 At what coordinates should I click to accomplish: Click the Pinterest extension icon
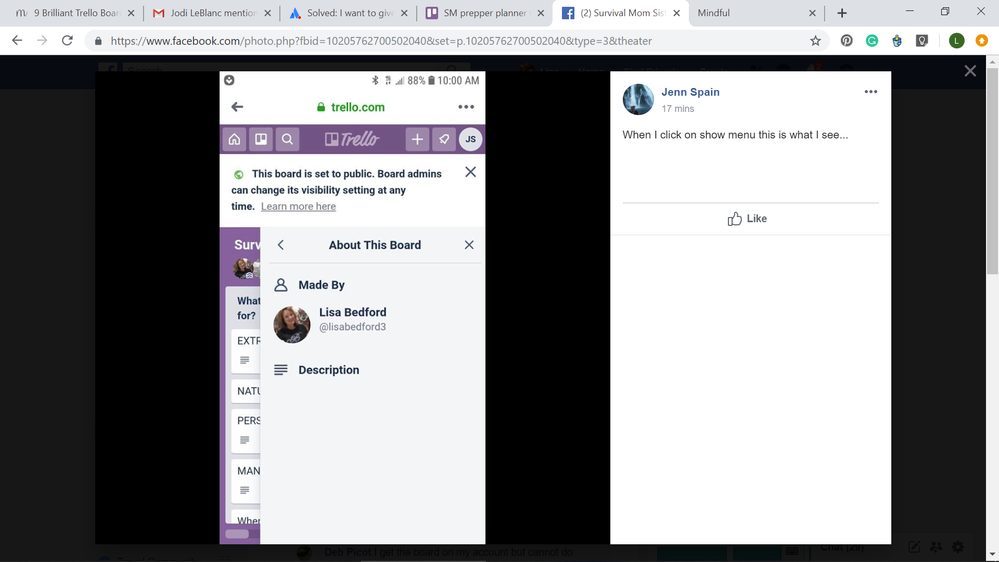[846, 41]
